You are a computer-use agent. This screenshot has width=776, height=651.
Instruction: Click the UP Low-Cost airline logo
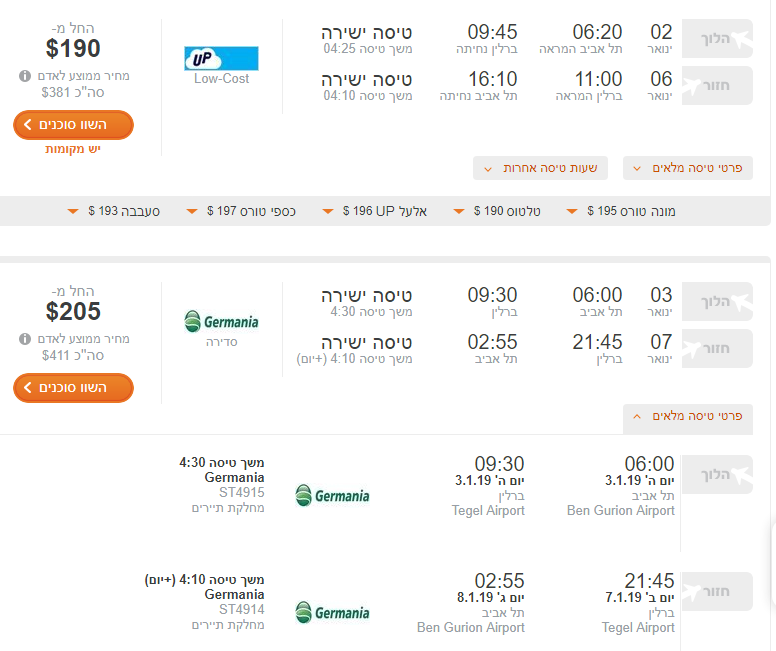(x=221, y=58)
